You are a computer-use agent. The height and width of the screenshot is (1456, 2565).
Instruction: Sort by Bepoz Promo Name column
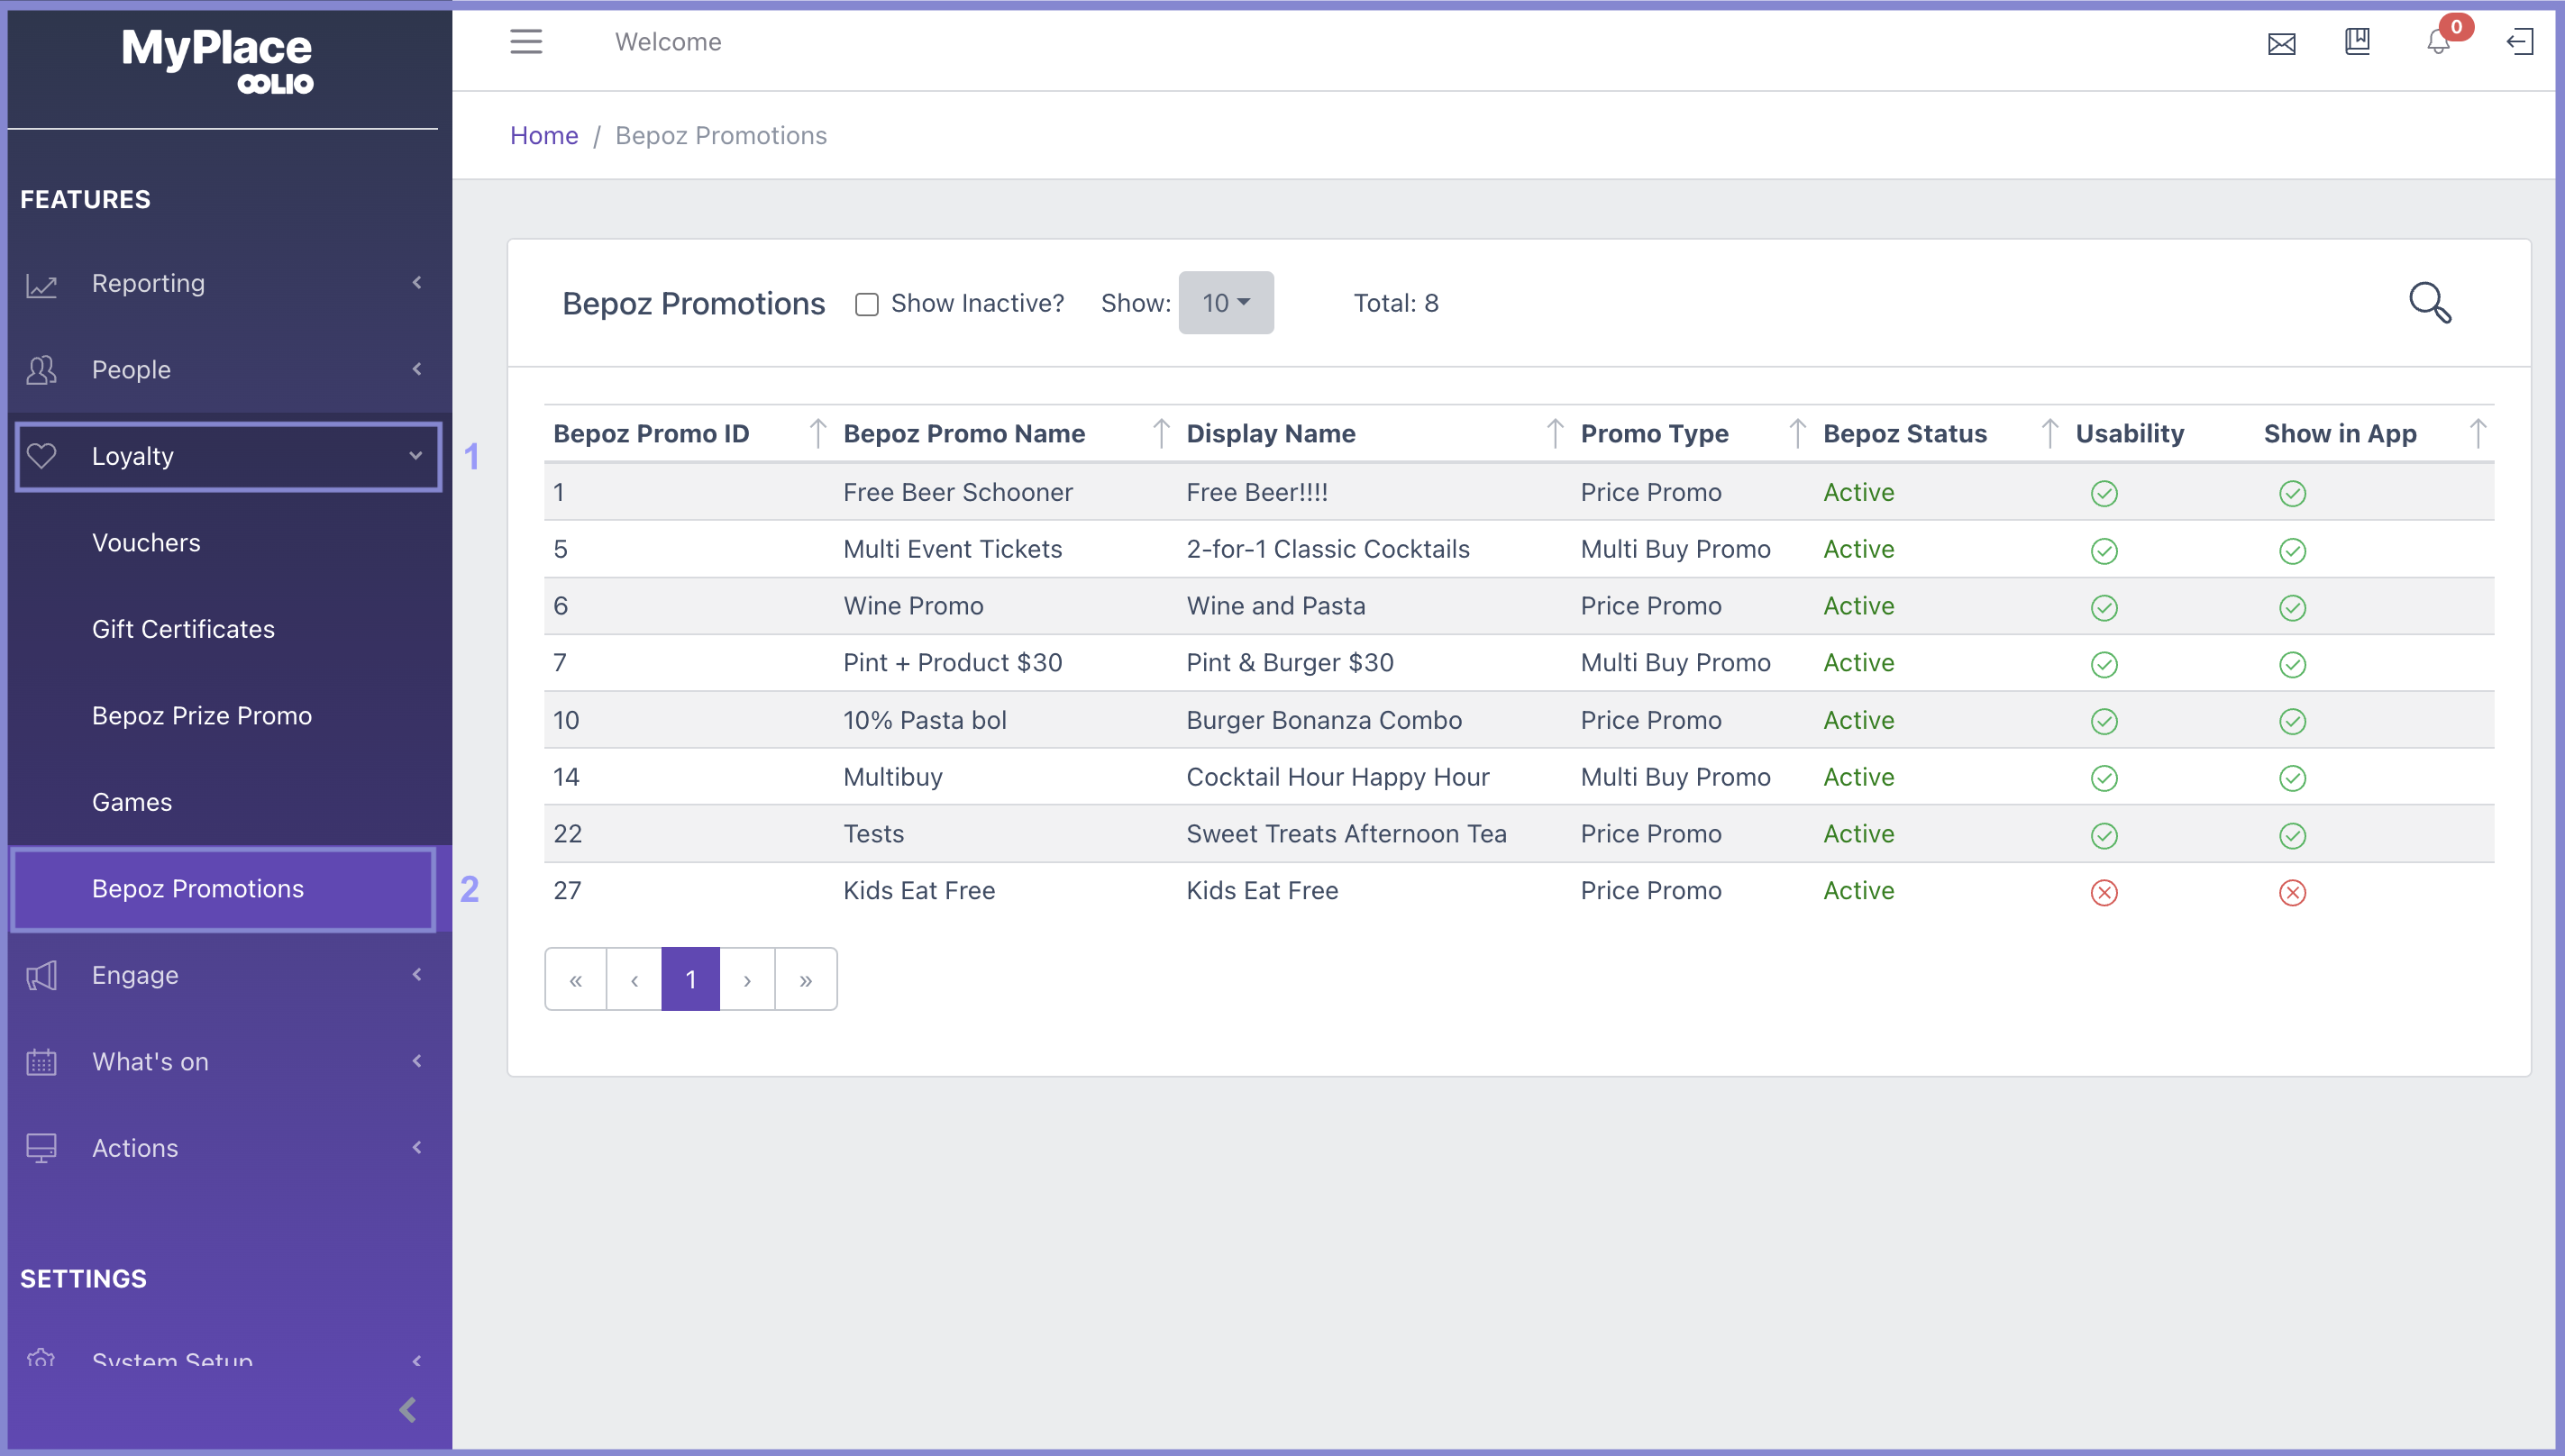[964, 433]
